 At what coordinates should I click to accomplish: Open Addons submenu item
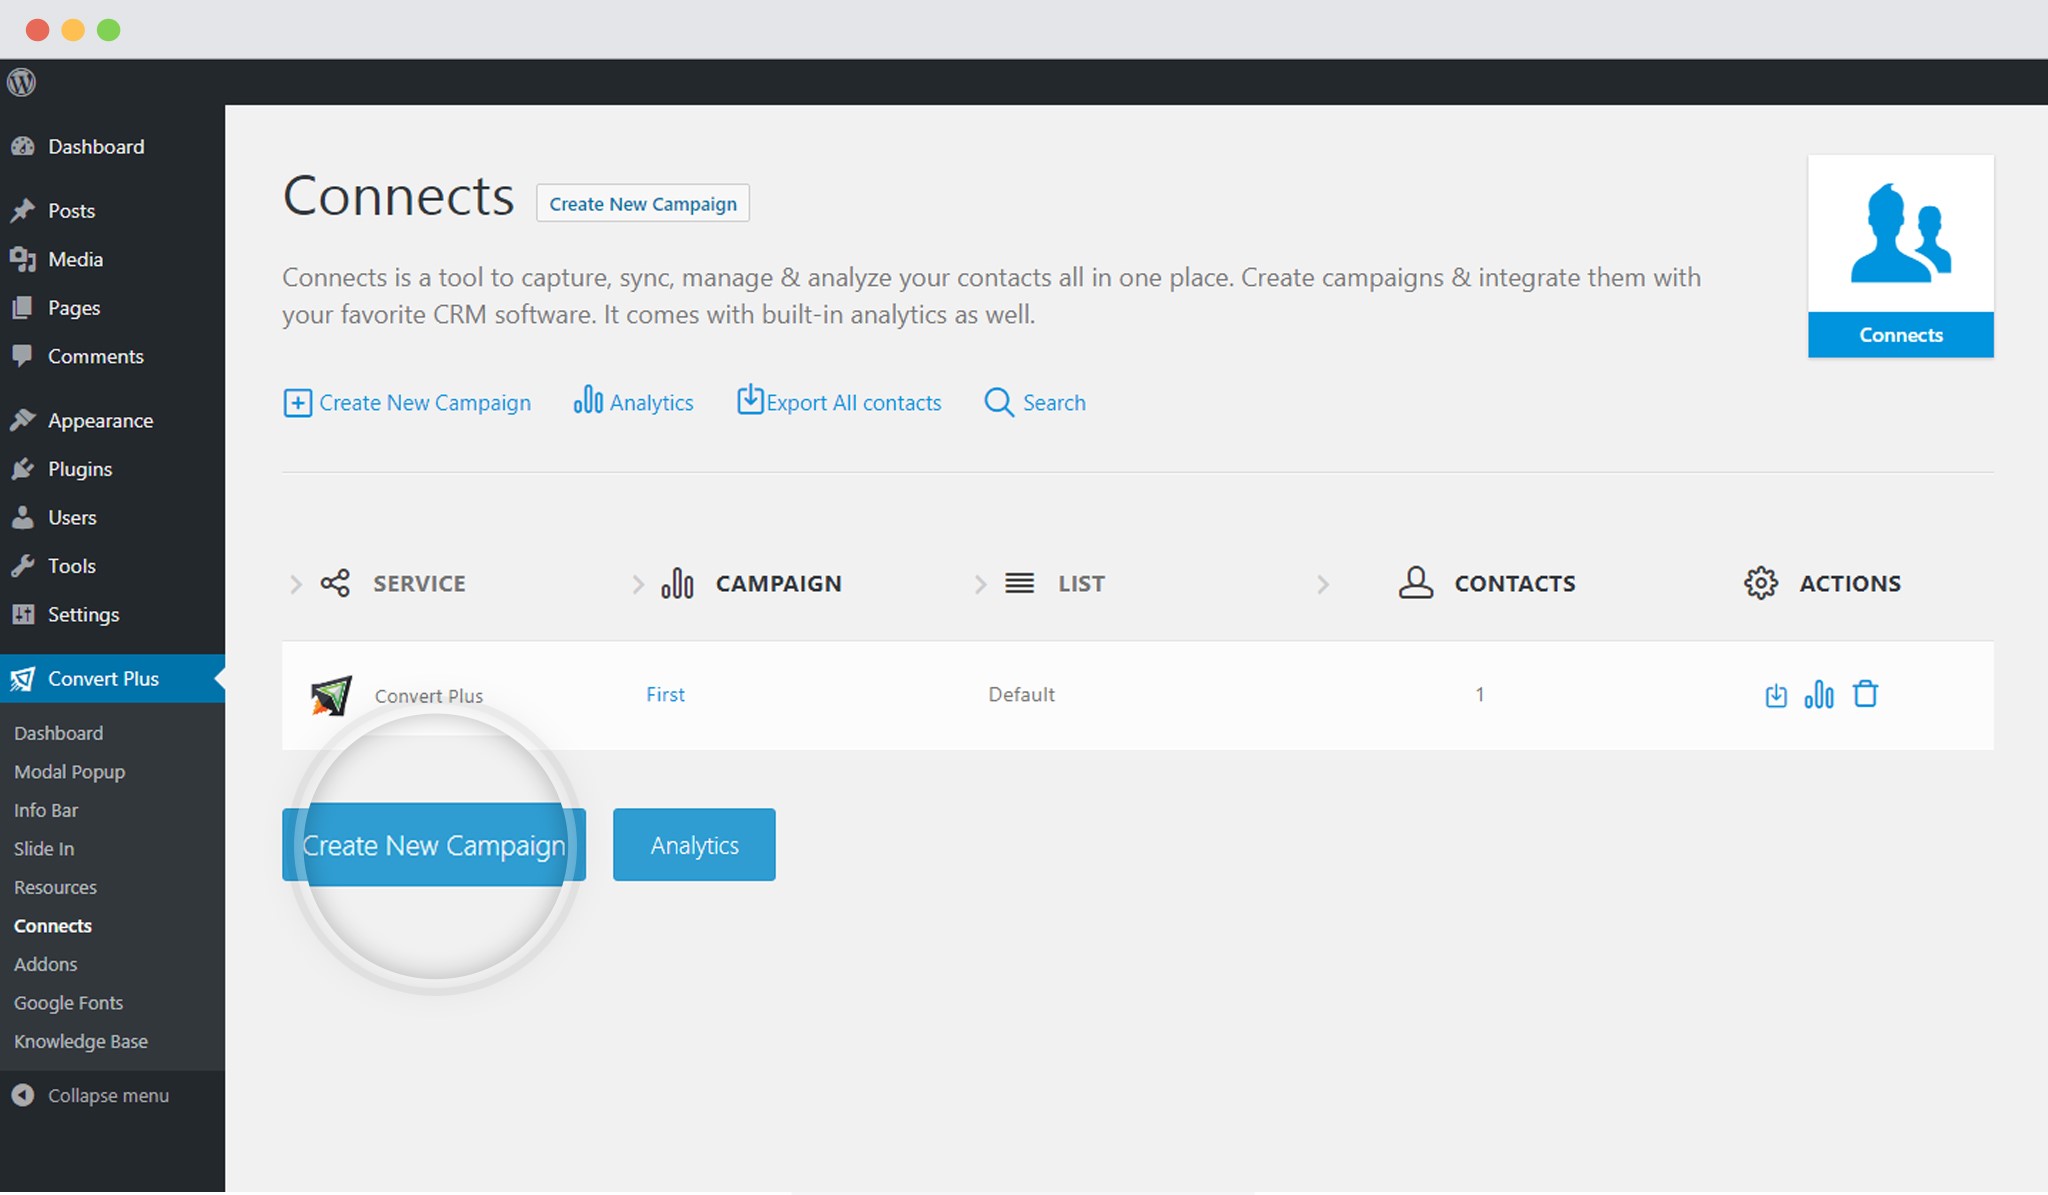tap(45, 964)
